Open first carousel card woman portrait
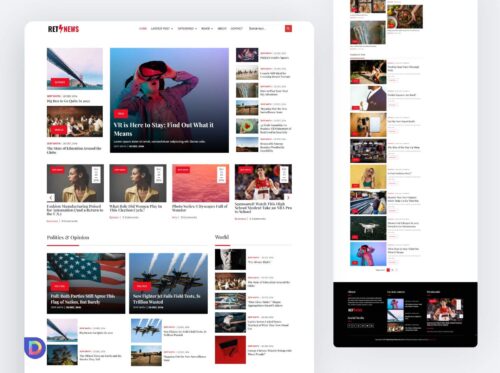500x373 pixels. point(75,183)
